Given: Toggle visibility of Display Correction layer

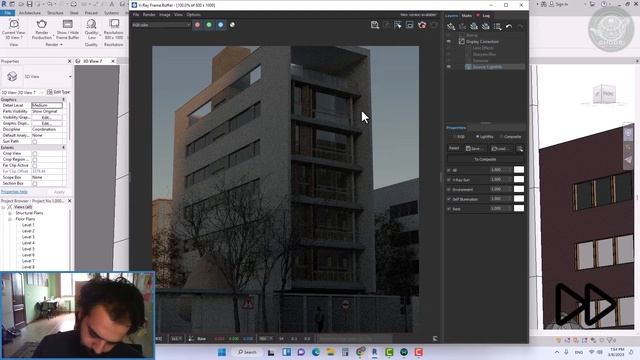Looking at the screenshot, I should tap(449, 42).
